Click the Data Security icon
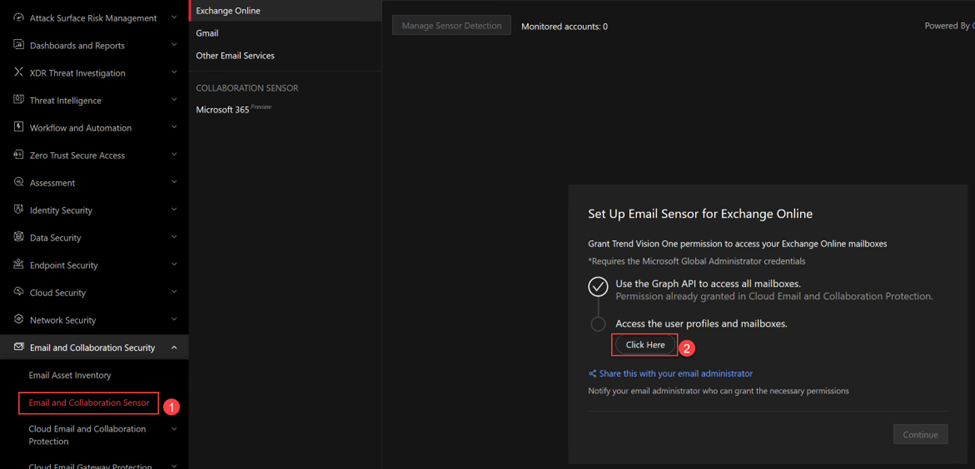Screen dimensions: 975x469 point(18,237)
